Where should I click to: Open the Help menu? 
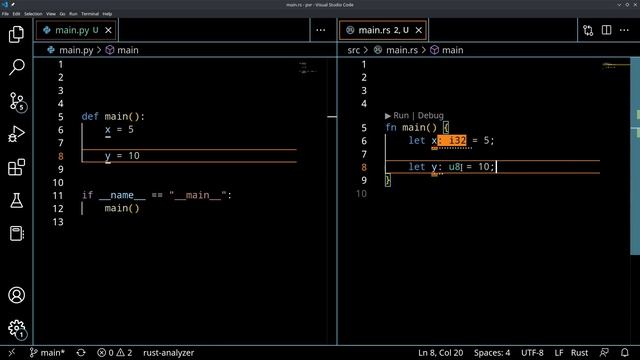(x=107, y=14)
